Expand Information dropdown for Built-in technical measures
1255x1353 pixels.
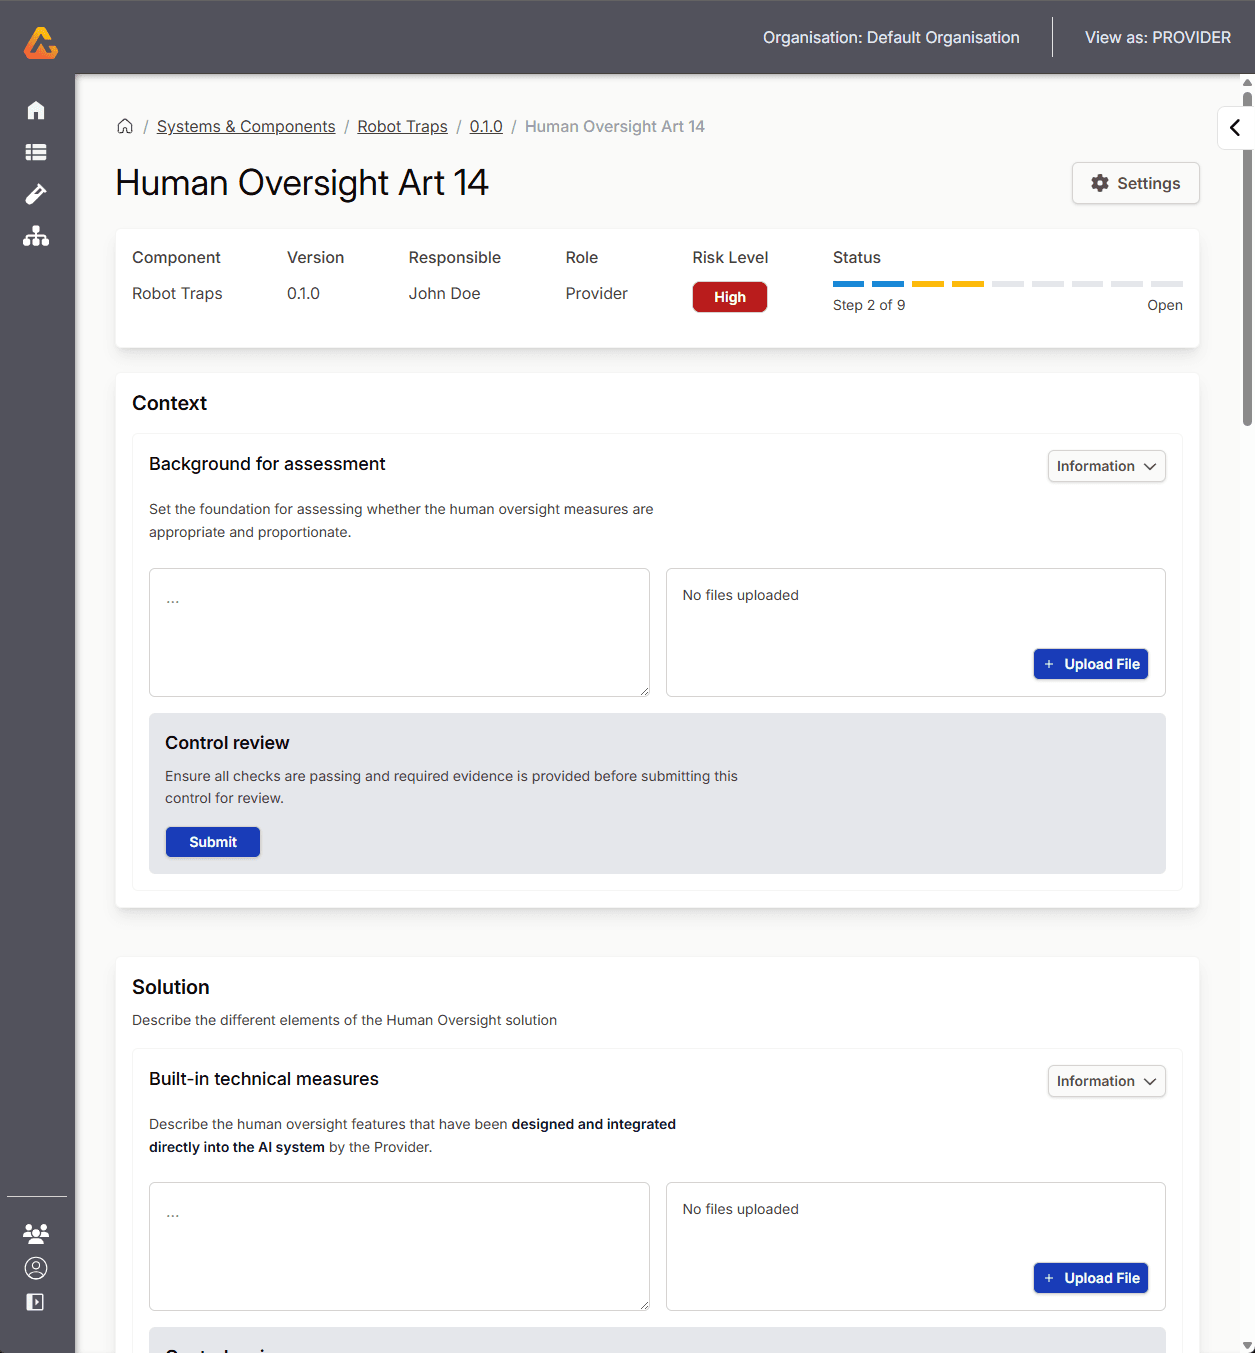tap(1106, 1081)
